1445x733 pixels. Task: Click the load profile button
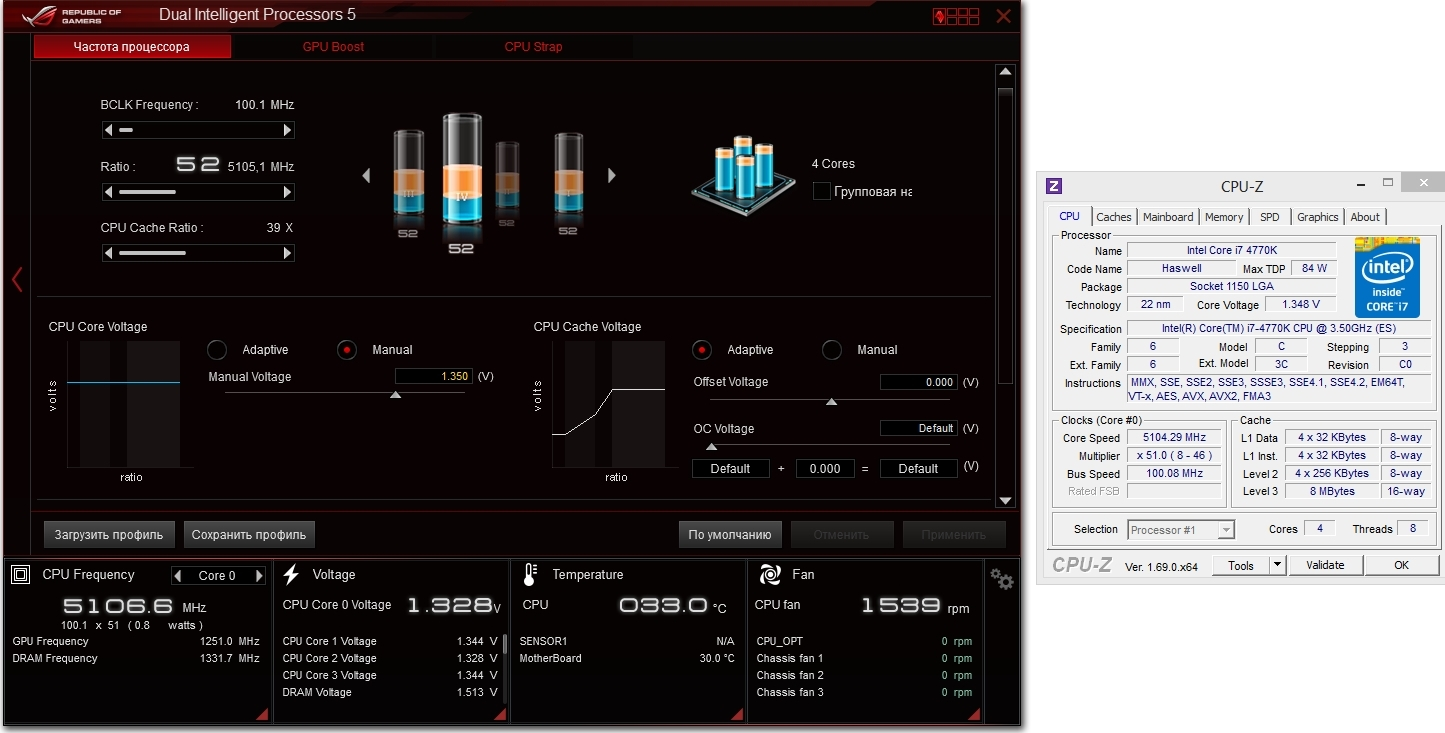click(x=110, y=534)
